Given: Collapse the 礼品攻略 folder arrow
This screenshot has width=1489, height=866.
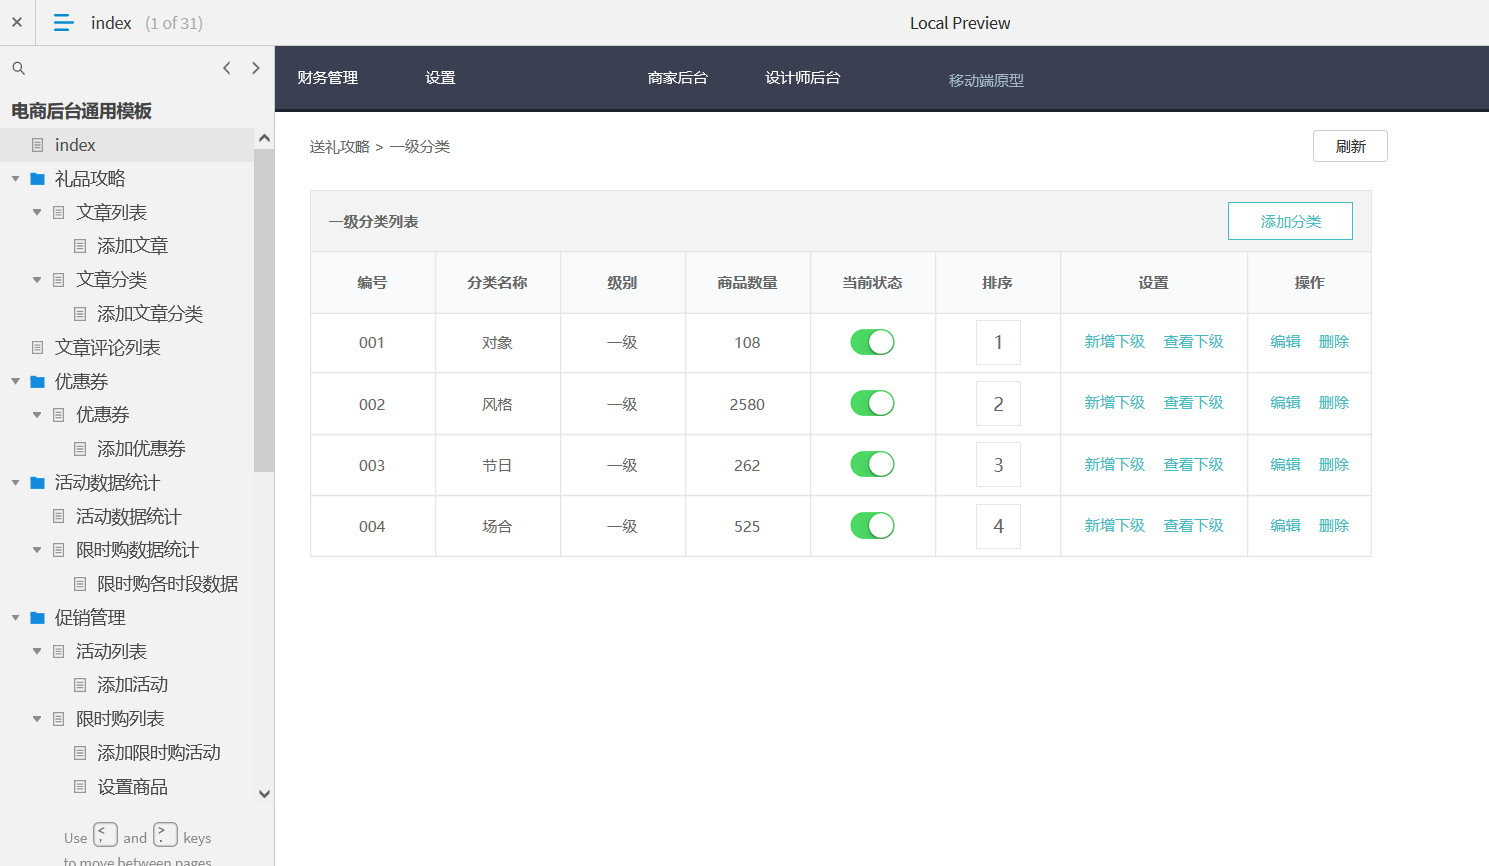Looking at the screenshot, I should point(15,179).
